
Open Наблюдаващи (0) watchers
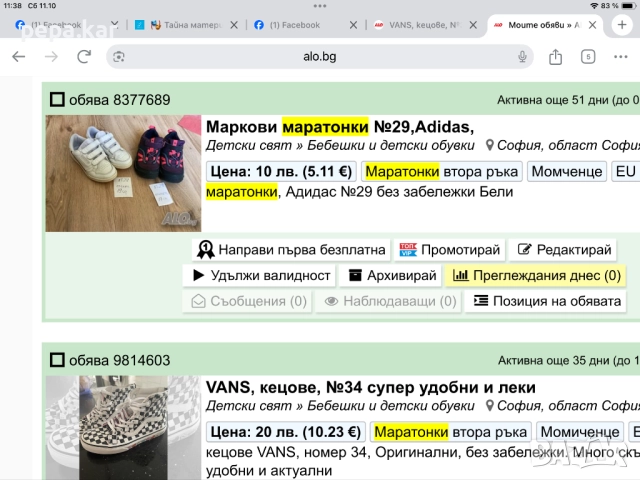tap(389, 301)
